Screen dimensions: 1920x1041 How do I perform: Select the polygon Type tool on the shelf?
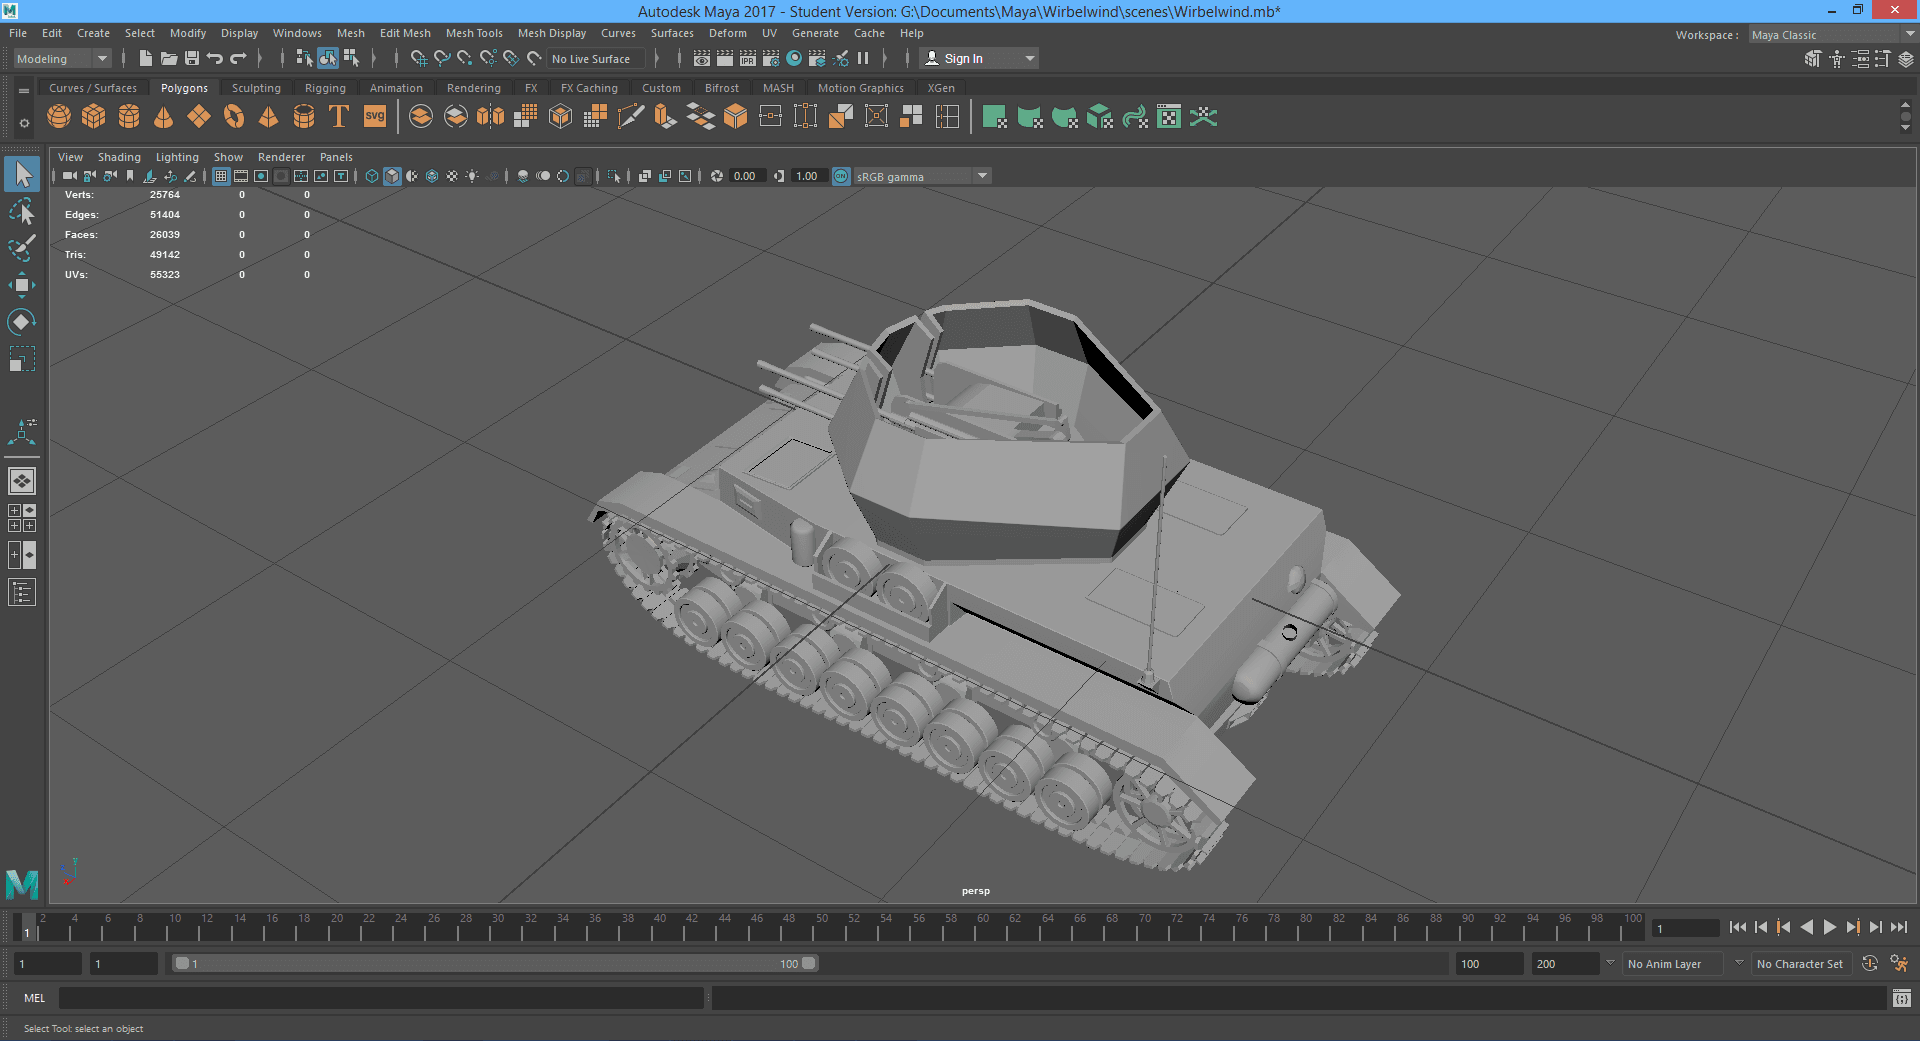click(x=338, y=117)
